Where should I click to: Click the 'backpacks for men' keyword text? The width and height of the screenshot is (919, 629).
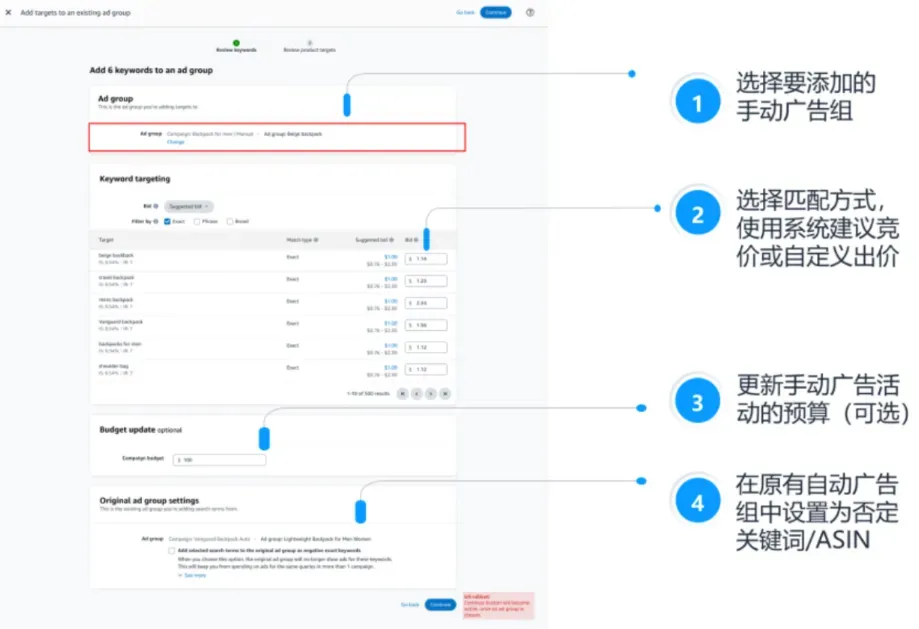(x=120, y=344)
